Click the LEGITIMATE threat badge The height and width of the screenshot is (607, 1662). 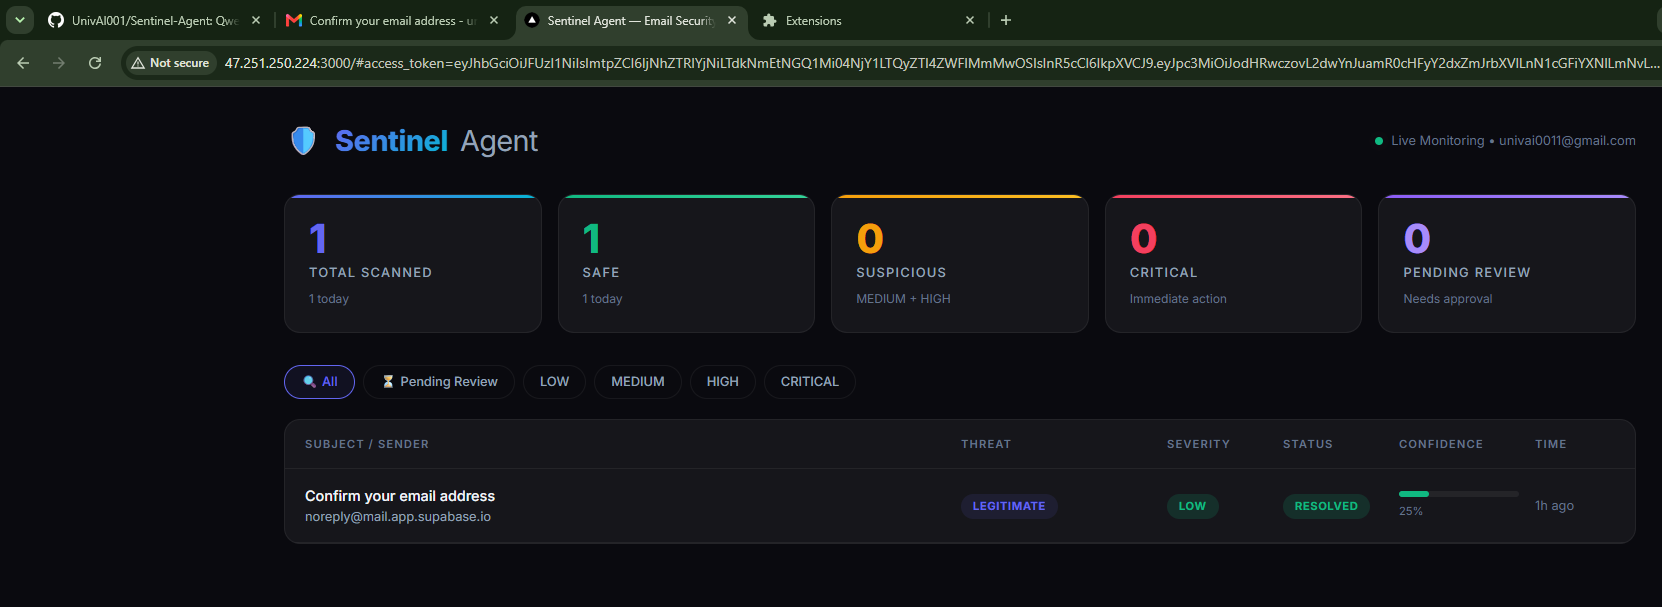click(1009, 506)
